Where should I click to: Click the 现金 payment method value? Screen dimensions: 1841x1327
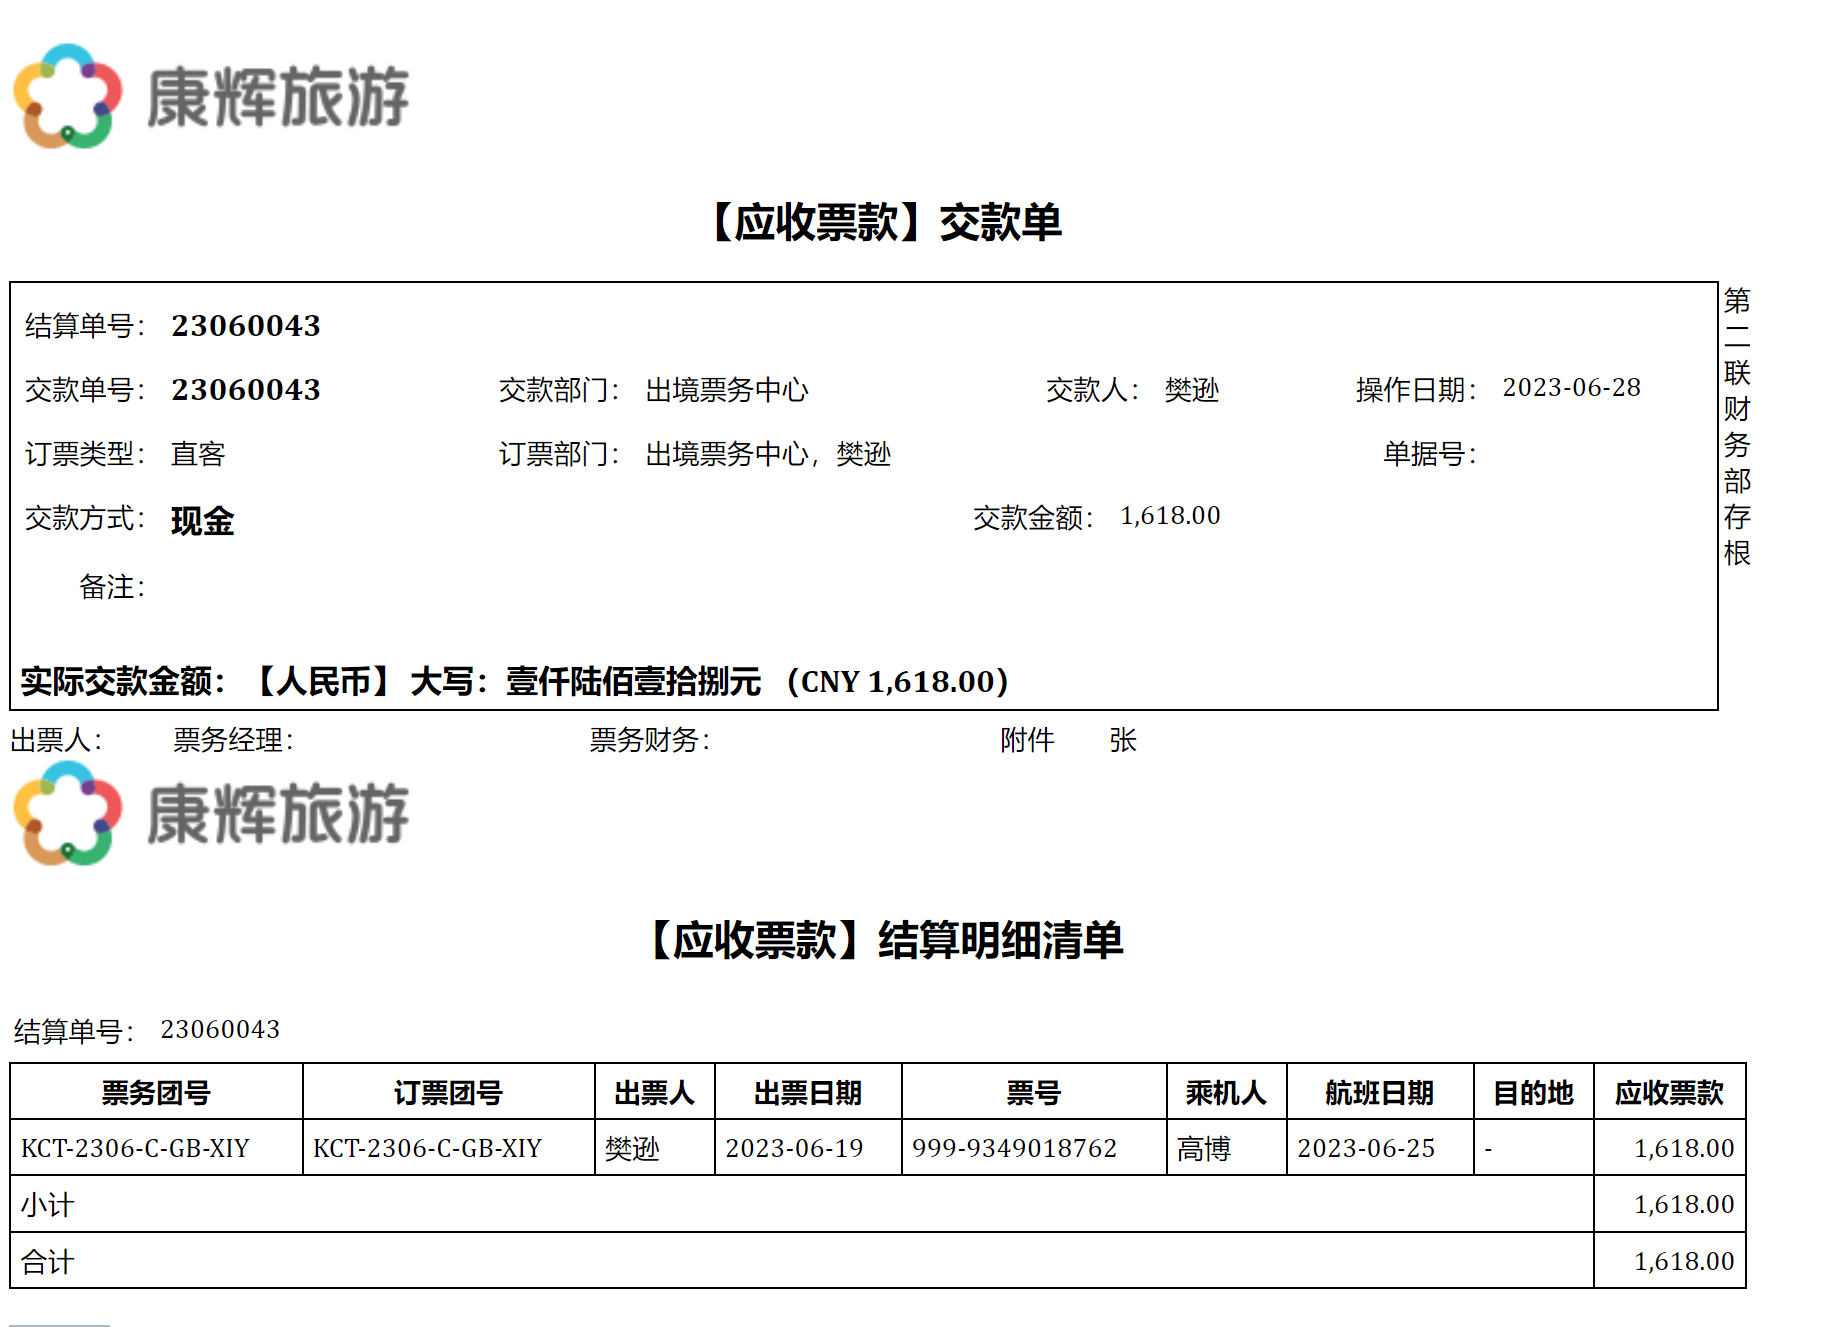point(202,521)
